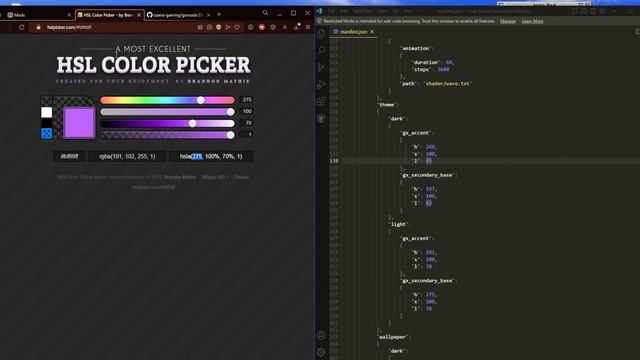Open the What's HSL footer link

216,177
